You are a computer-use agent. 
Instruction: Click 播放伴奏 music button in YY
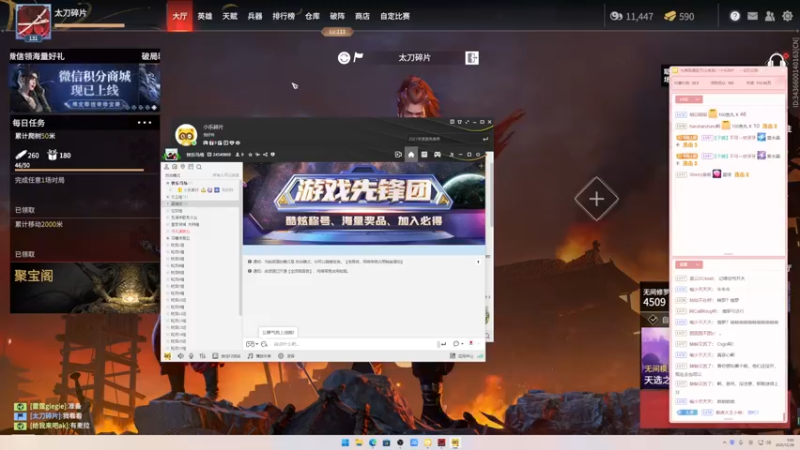pyautogui.click(x=259, y=356)
